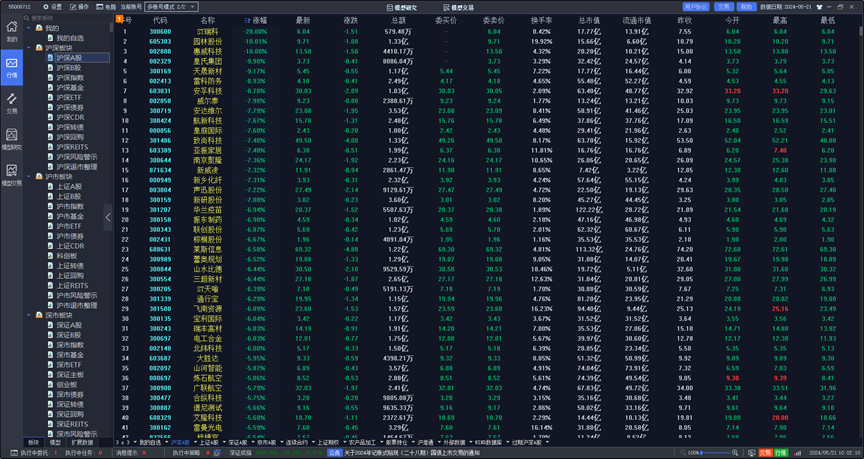This screenshot has width=864, height=459.
Task: Switch to the 模型 tab below tree
Action: tap(55, 442)
